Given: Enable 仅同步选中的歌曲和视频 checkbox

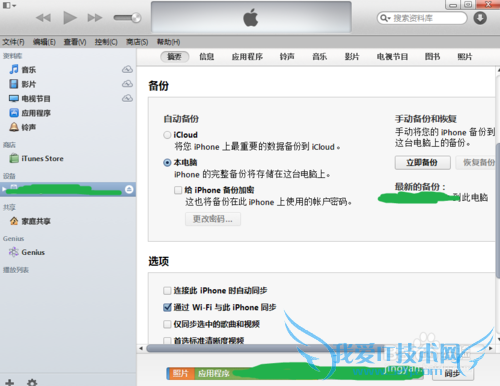Looking at the screenshot, I should tap(167, 324).
